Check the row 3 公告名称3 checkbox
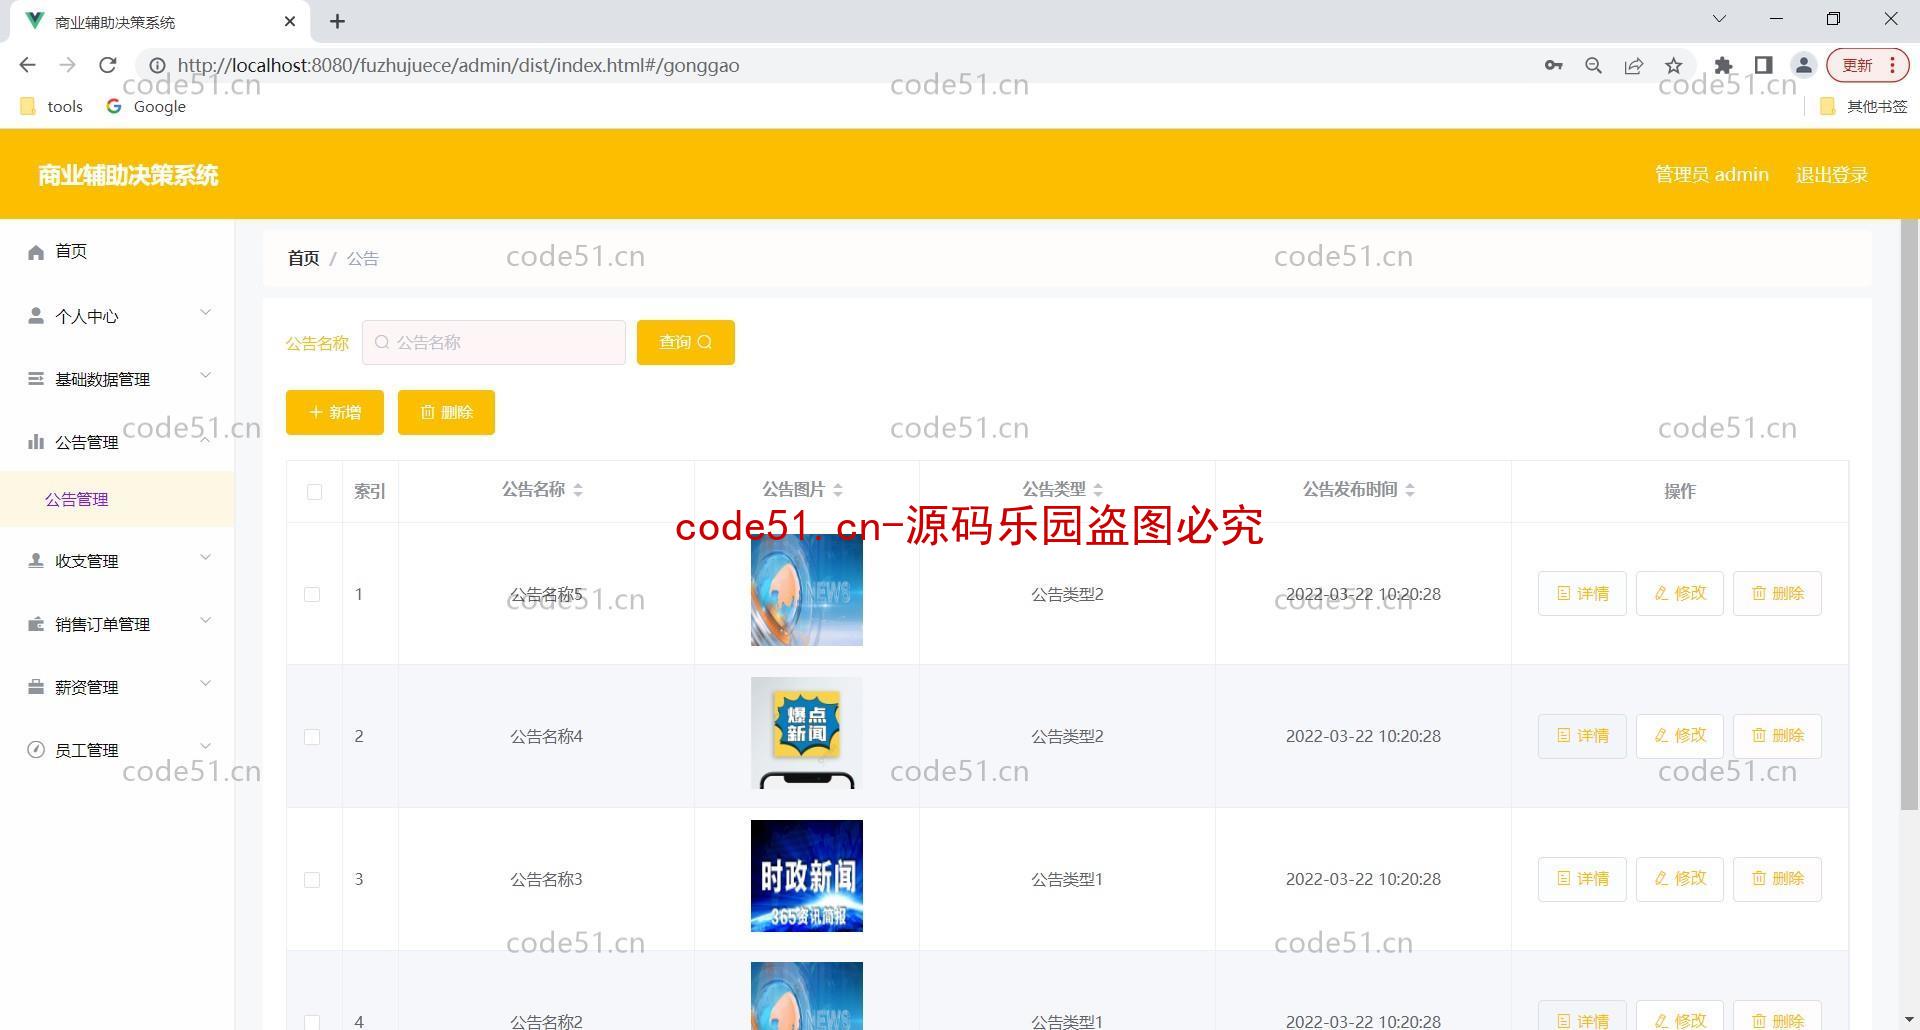 point(312,880)
